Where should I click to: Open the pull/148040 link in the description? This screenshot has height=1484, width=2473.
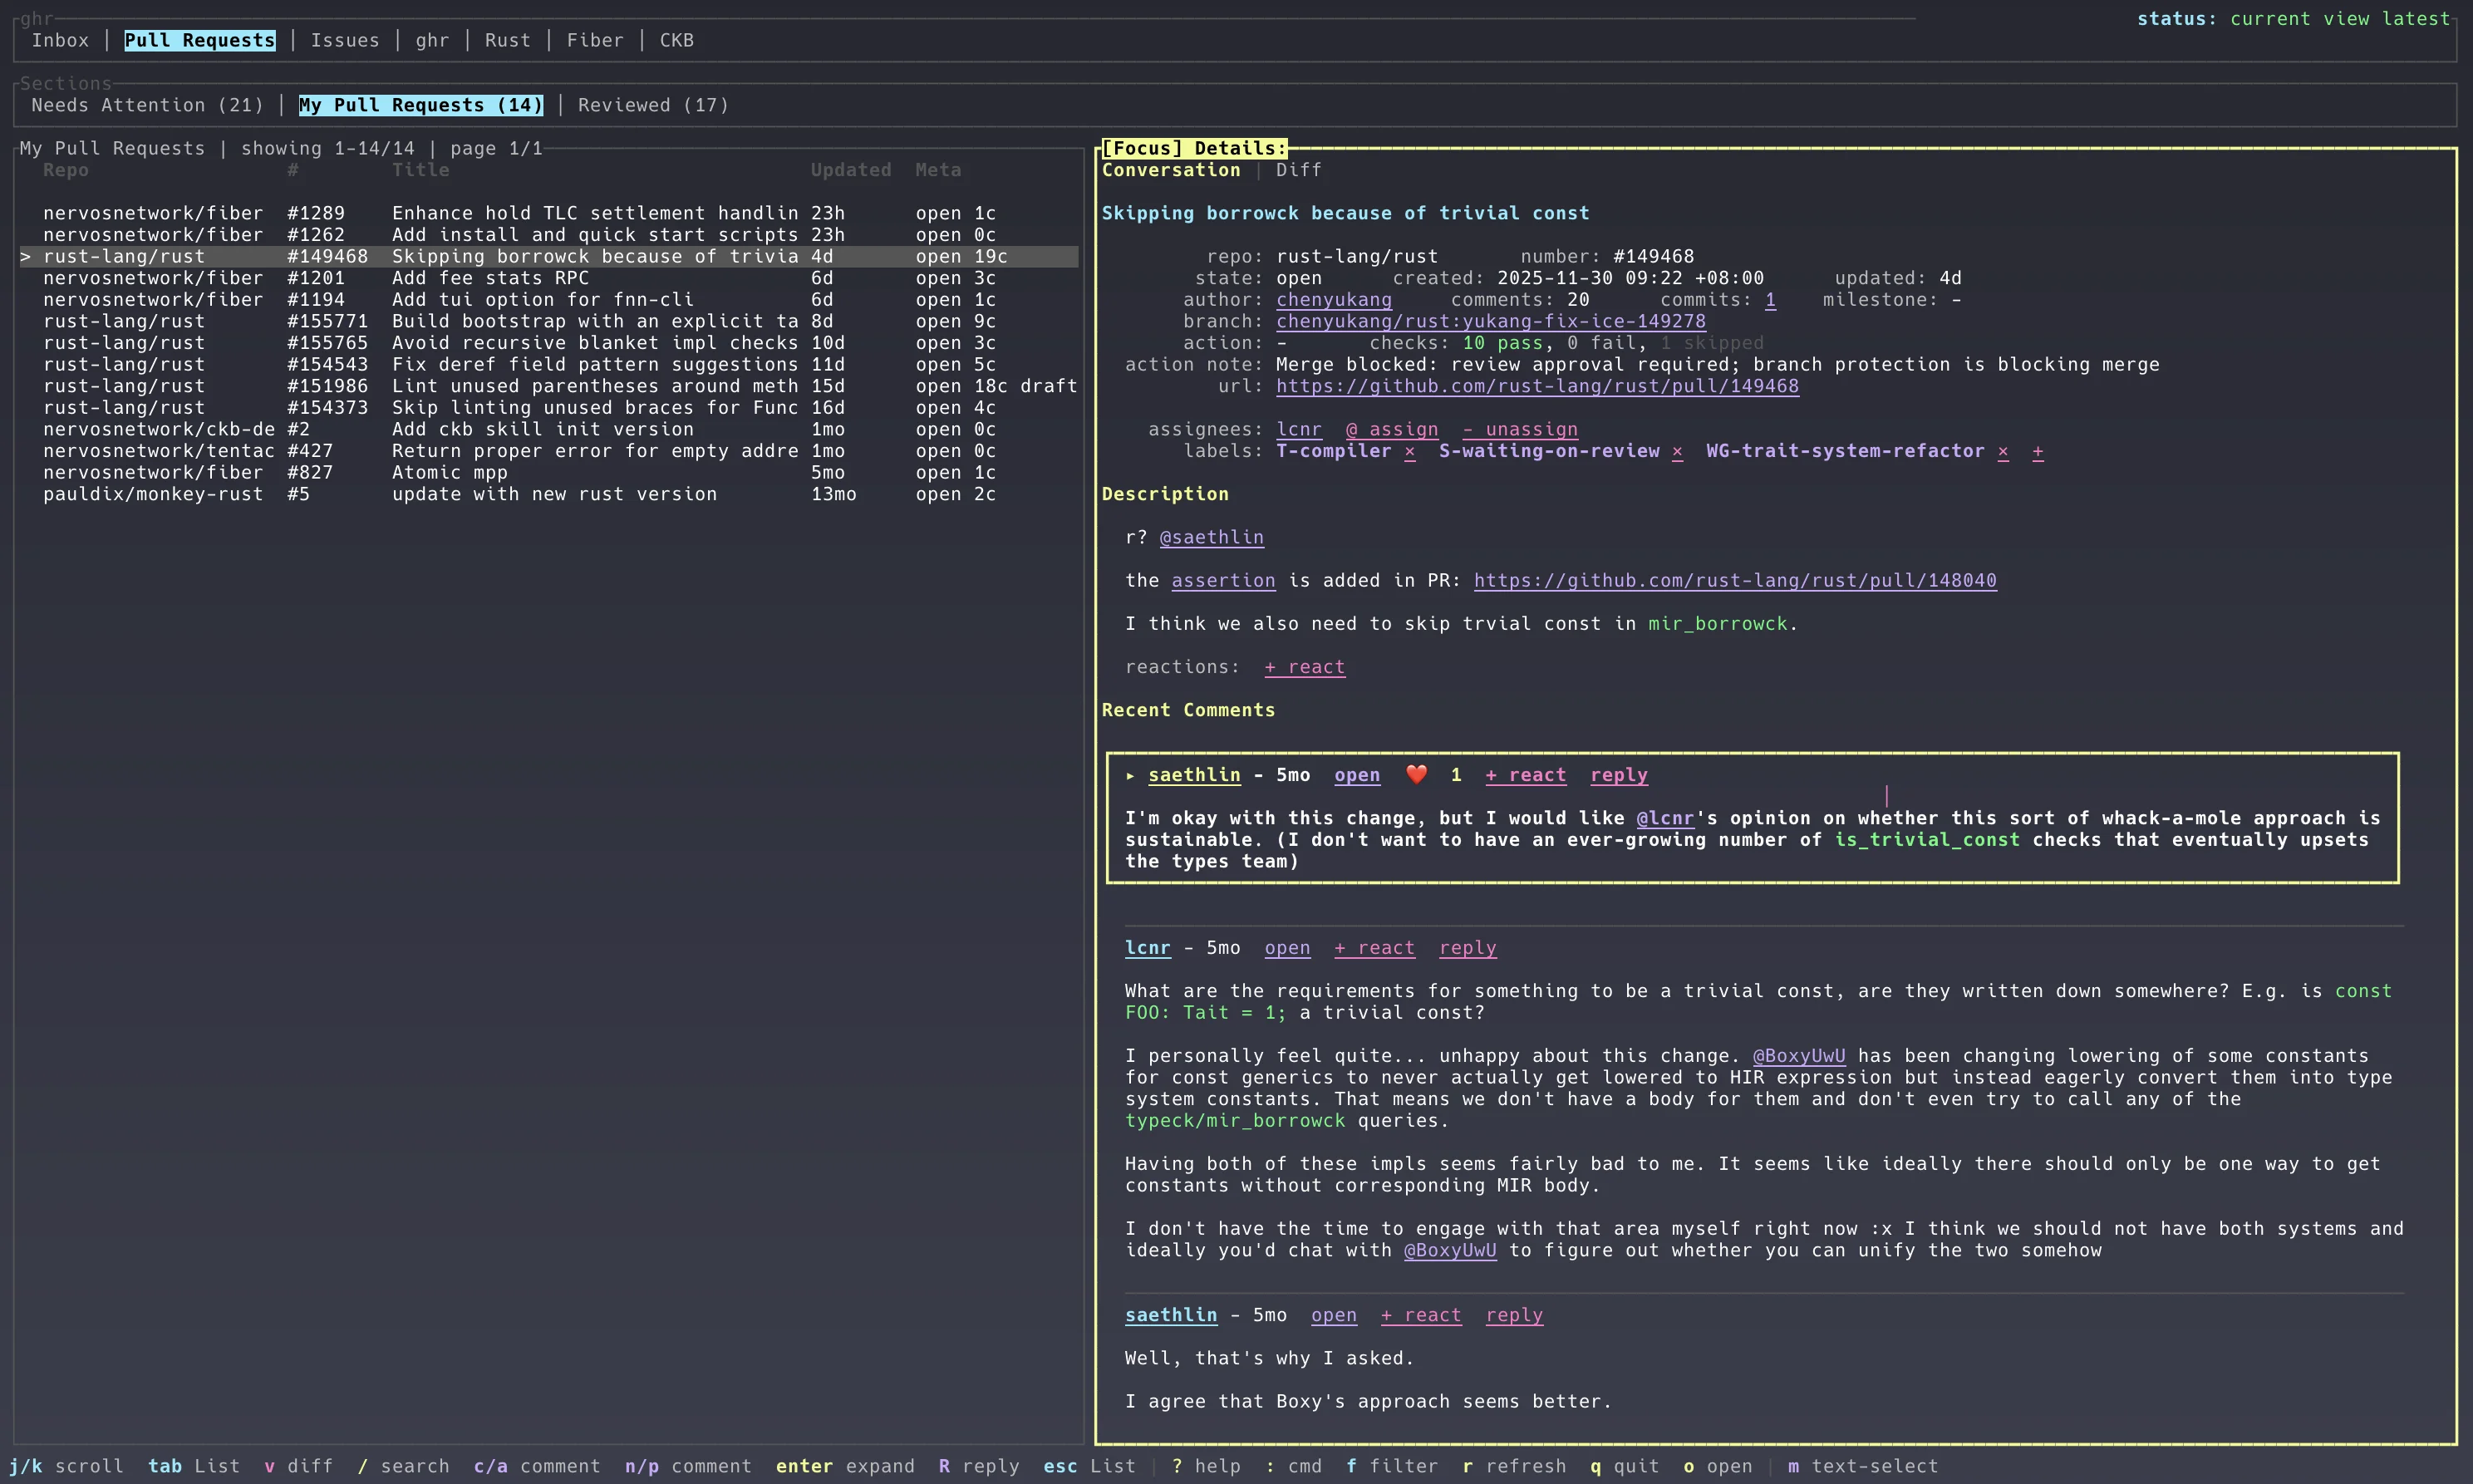(x=1735, y=580)
